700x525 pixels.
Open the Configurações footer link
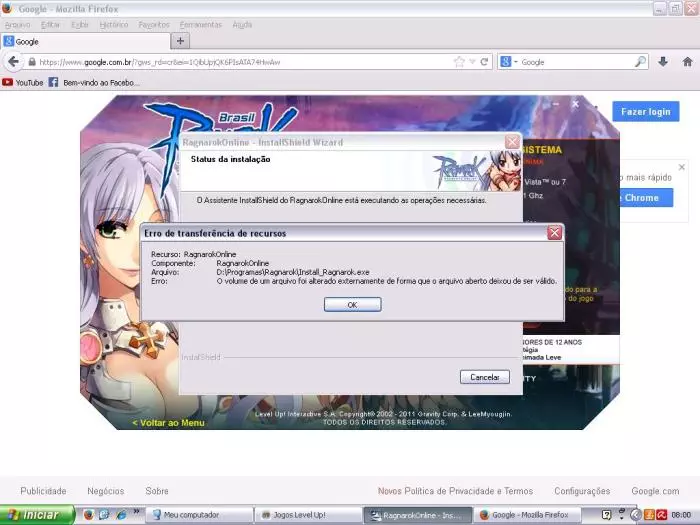(x=582, y=491)
